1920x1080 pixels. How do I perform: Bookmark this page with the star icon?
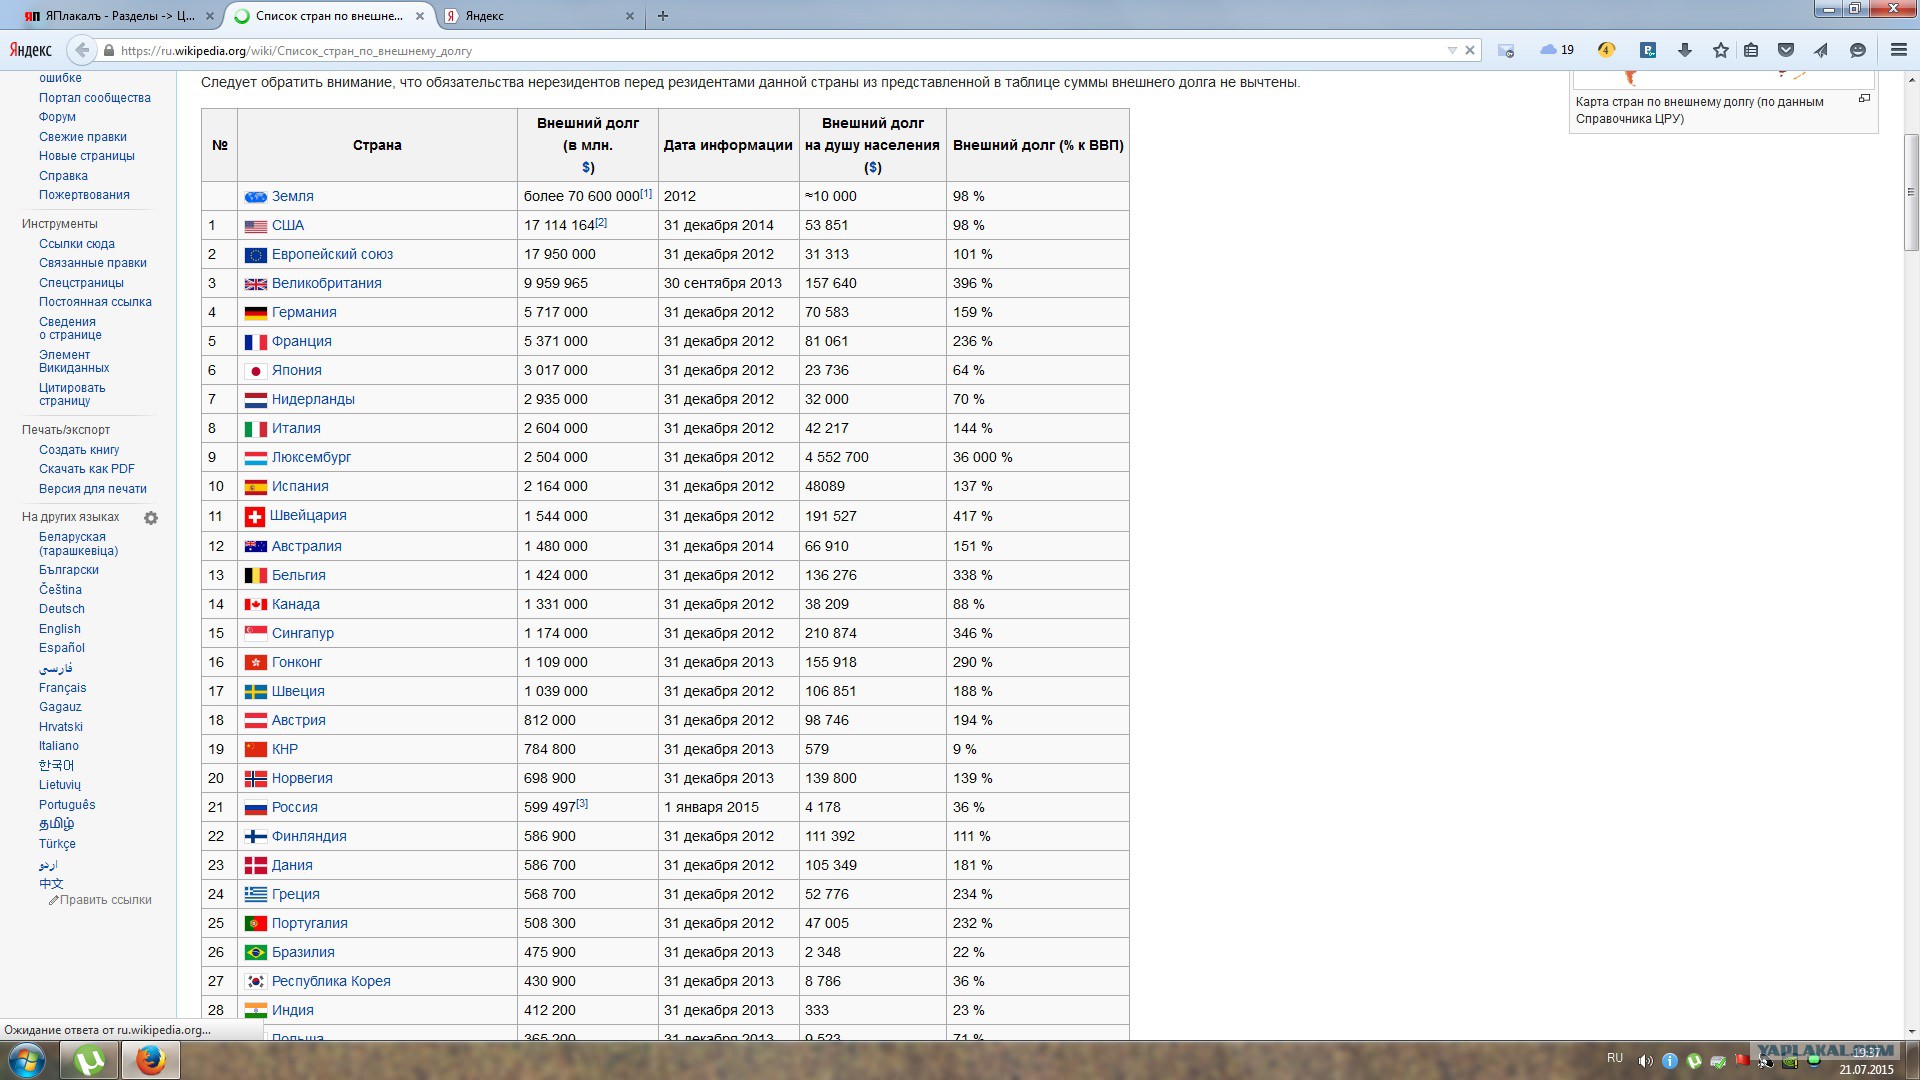[1720, 50]
